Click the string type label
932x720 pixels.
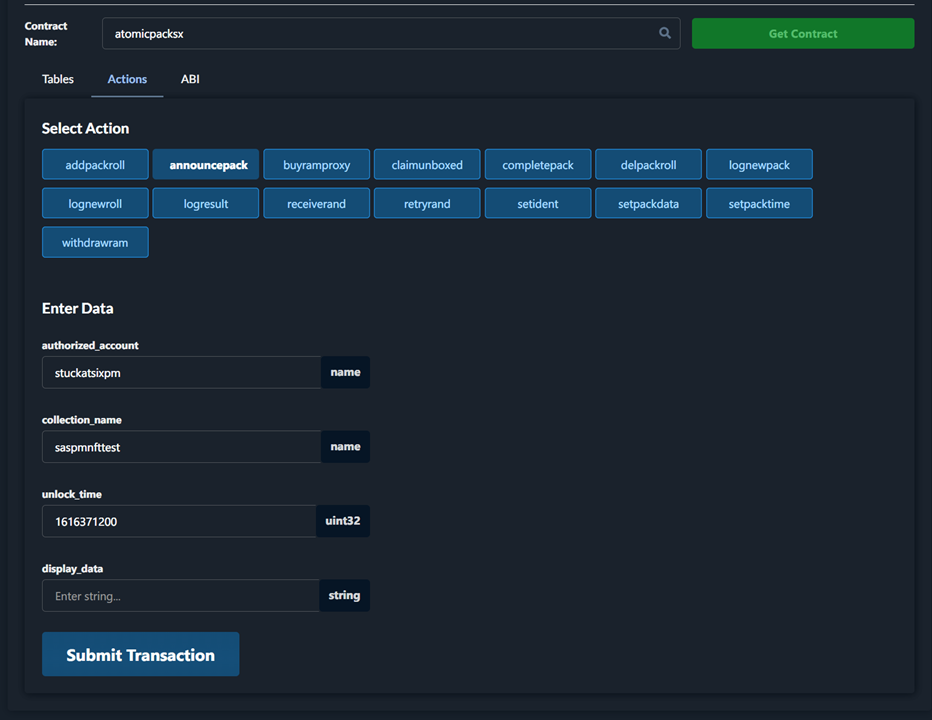tap(344, 595)
